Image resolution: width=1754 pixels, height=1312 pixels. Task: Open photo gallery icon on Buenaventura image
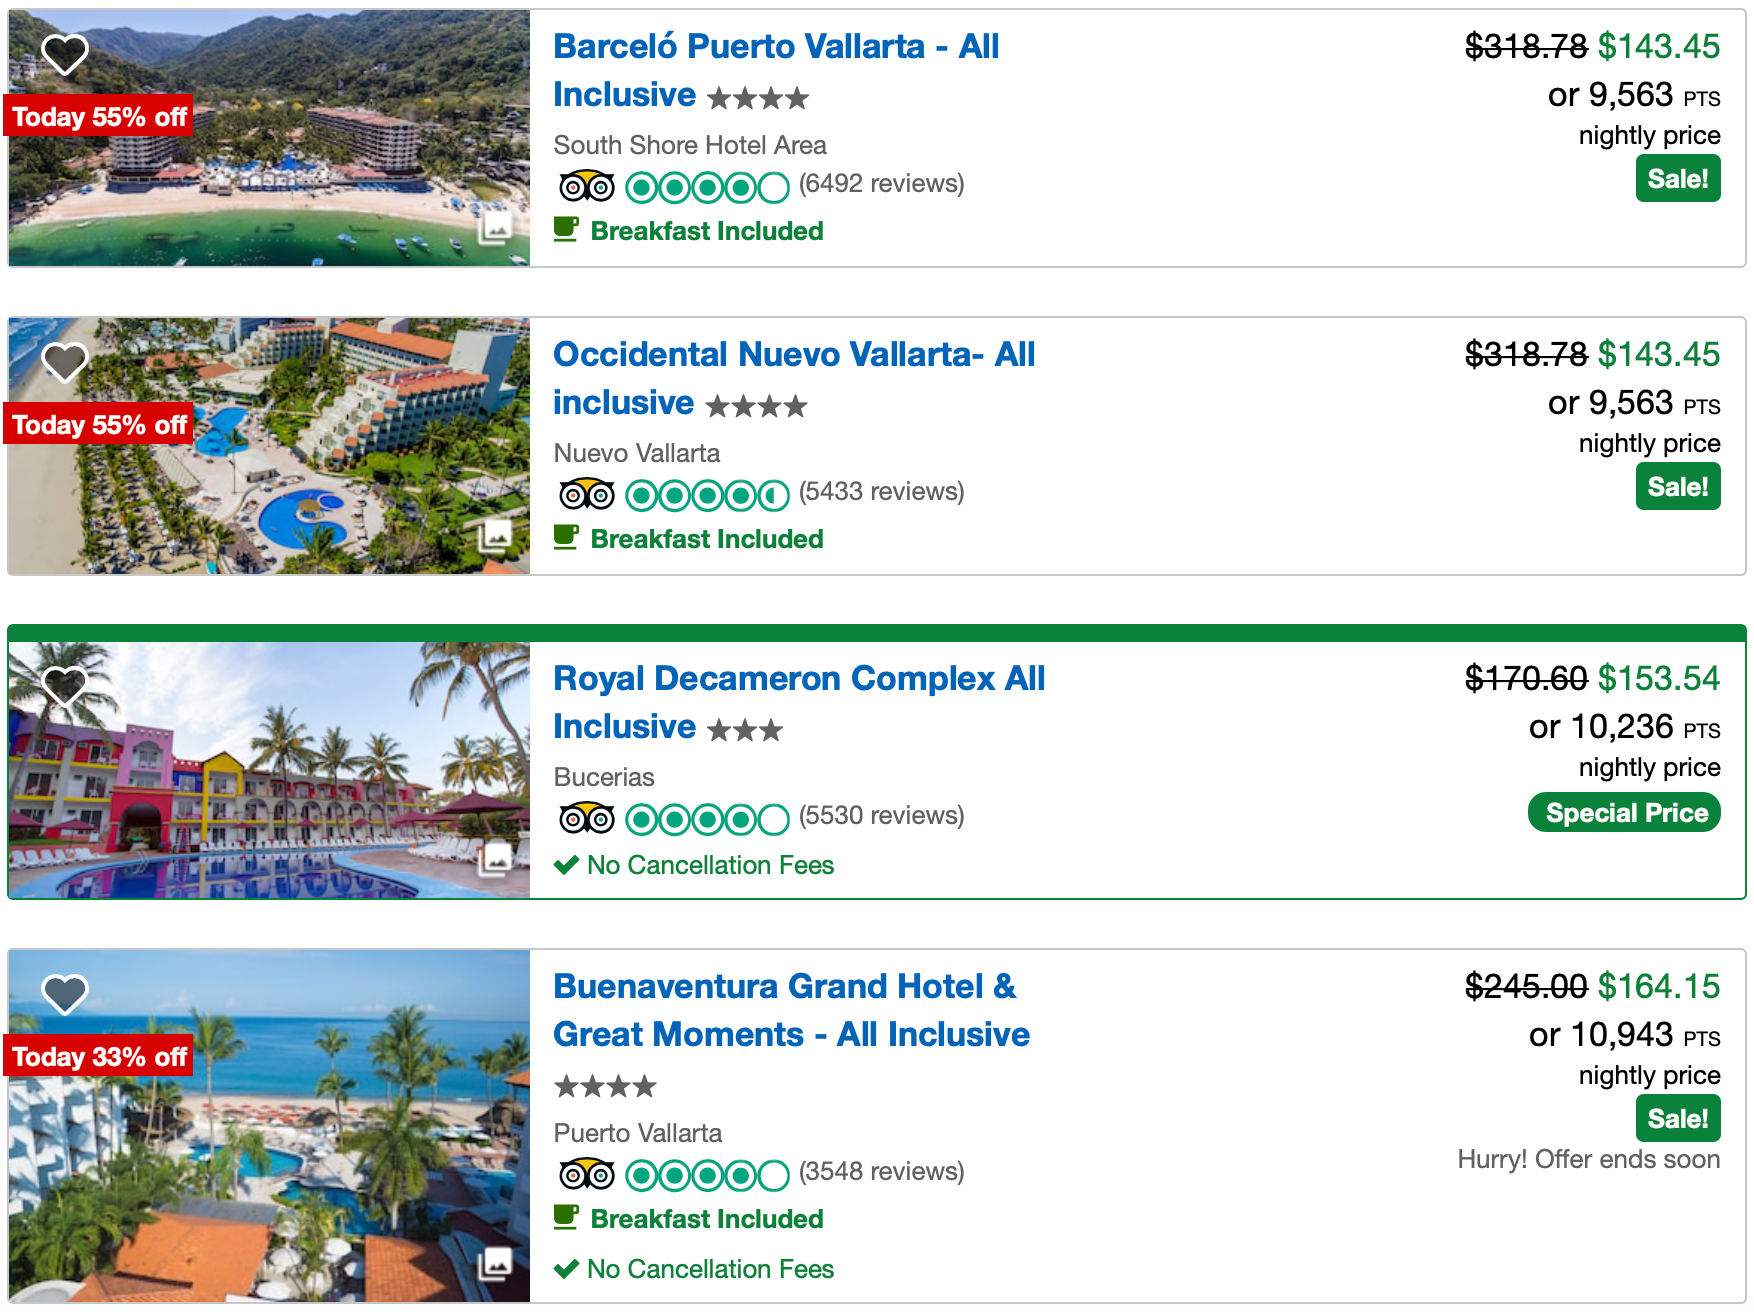point(495,1263)
